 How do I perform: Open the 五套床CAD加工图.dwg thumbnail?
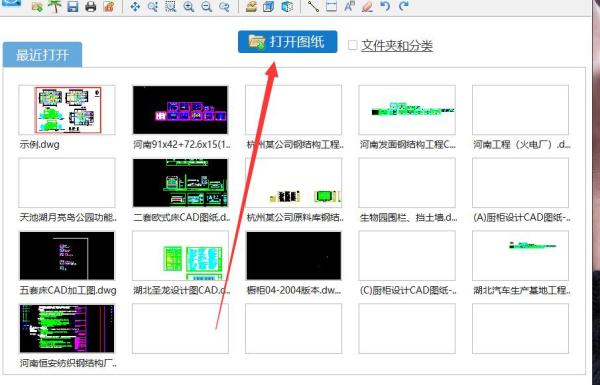click(67, 256)
